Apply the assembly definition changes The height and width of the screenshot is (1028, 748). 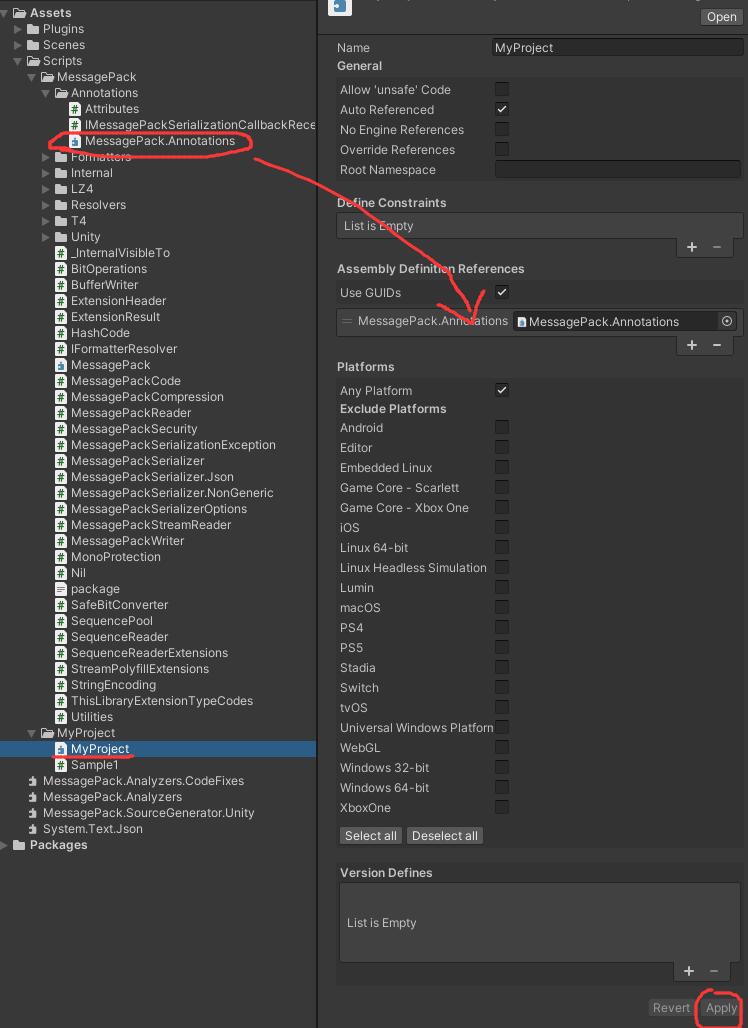pos(719,1008)
